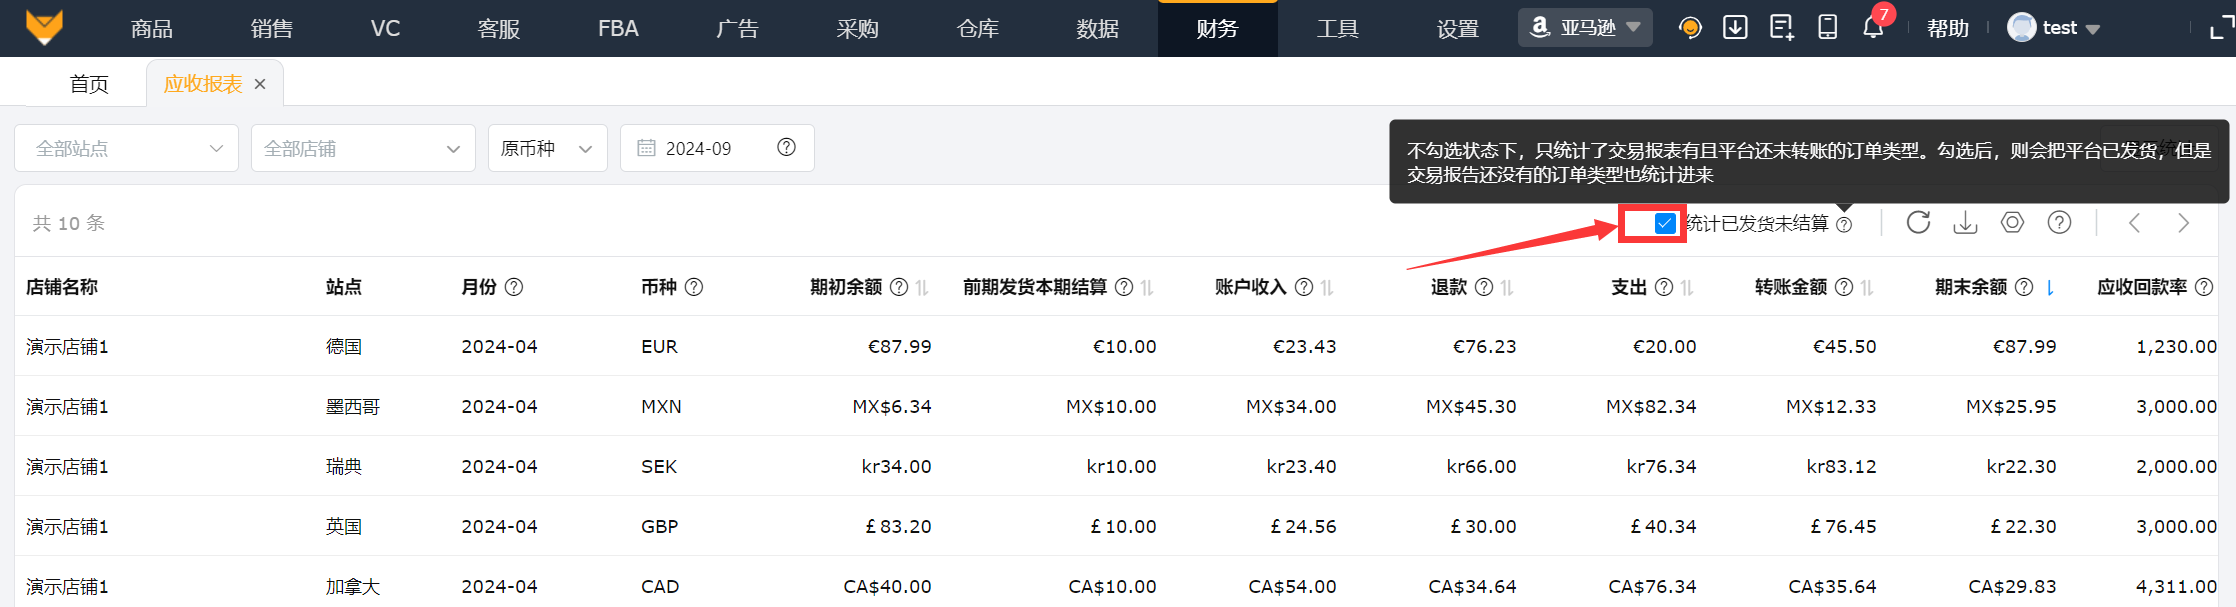This screenshot has height=607, width=2236.
Task: Click the customer service headset icon
Action: [x=1690, y=28]
